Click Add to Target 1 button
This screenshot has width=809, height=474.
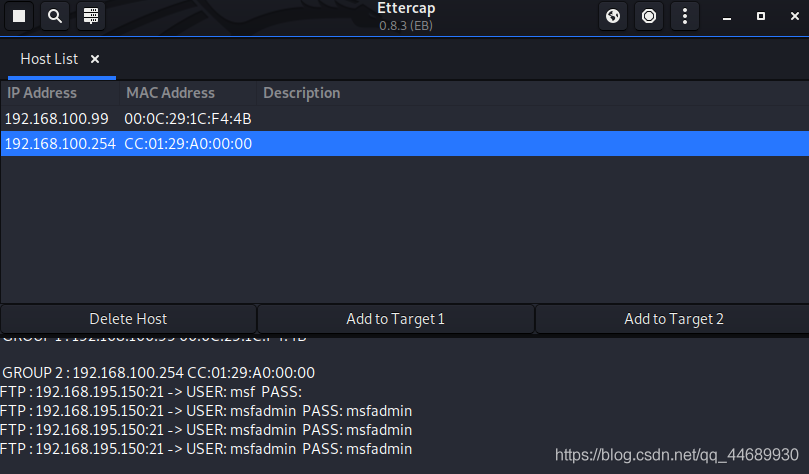tap(395, 319)
